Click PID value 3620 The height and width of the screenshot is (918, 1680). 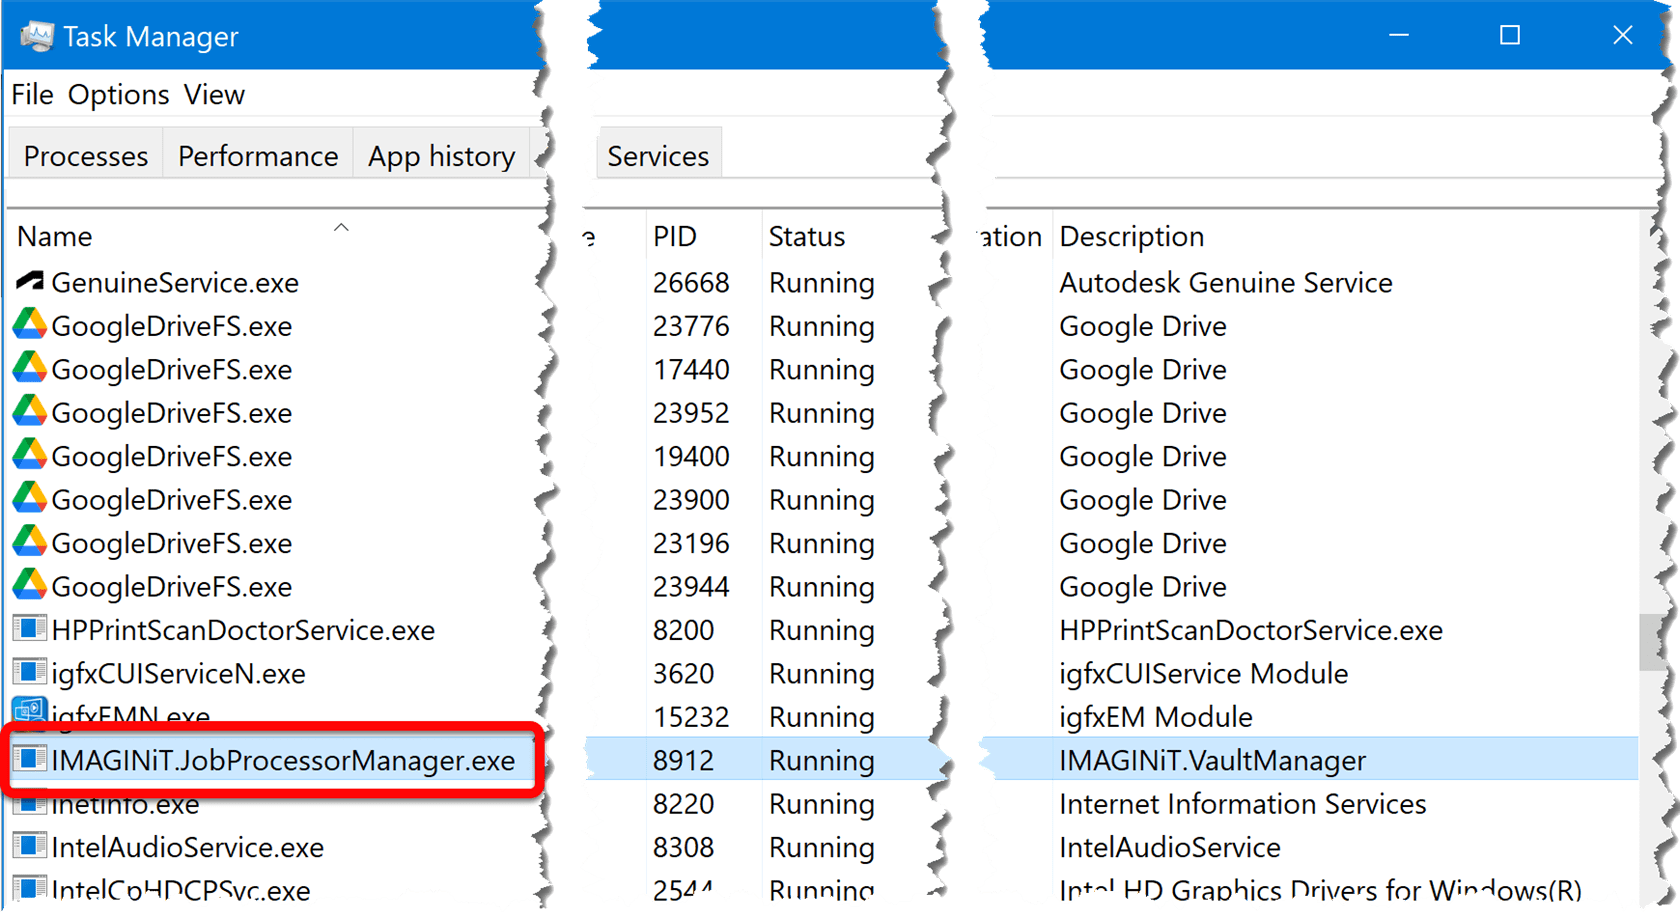point(683,673)
